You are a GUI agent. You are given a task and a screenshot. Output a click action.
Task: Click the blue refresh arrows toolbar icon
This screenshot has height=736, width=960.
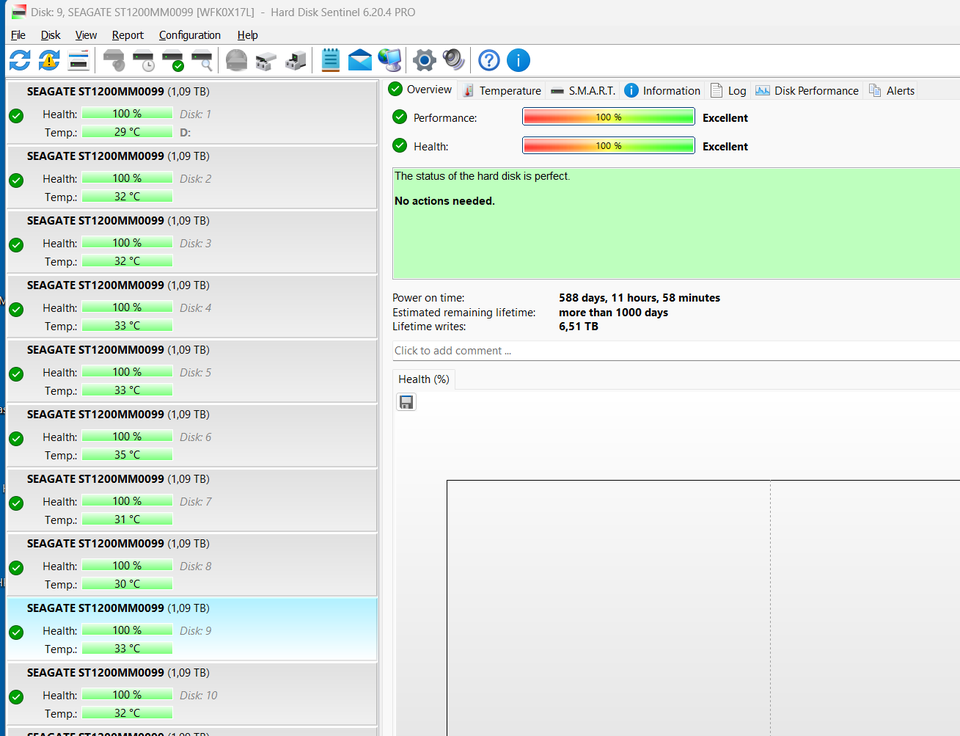point(20,60)
